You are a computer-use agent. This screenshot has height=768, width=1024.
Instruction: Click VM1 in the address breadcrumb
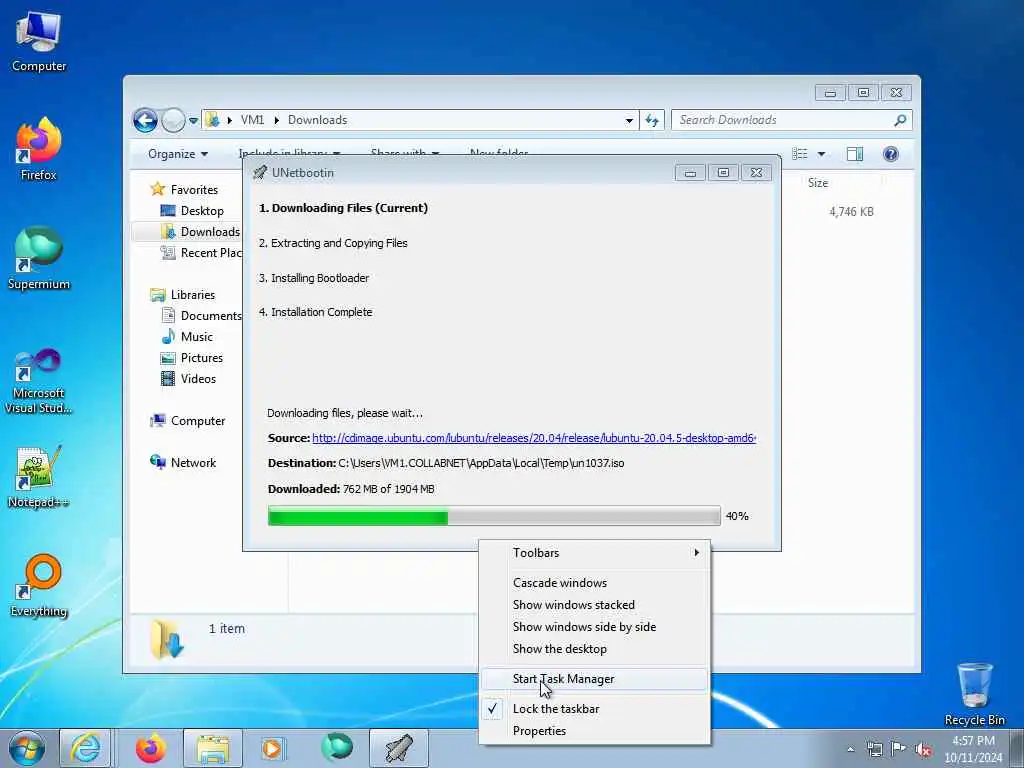(252, 120)
